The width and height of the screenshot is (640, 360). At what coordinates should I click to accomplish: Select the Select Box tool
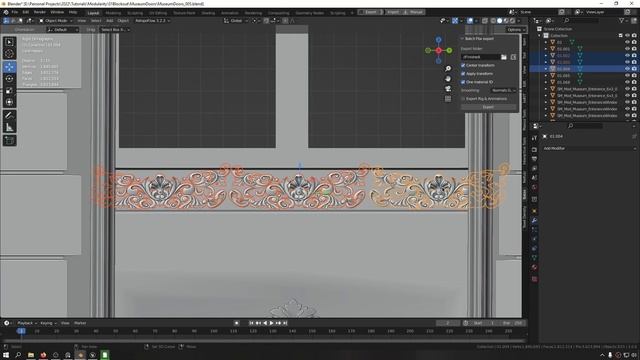9,42
